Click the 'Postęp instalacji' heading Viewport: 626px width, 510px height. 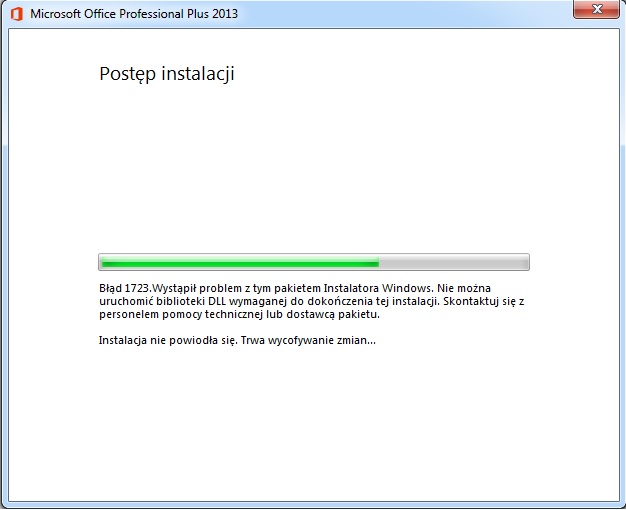coord(166,74)
